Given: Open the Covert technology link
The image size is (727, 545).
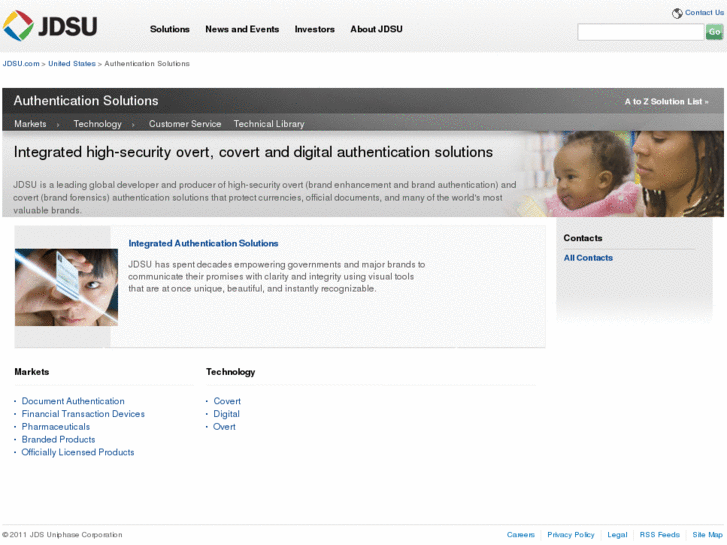Looking at the screenshot, I should click(x=227, y=401).
